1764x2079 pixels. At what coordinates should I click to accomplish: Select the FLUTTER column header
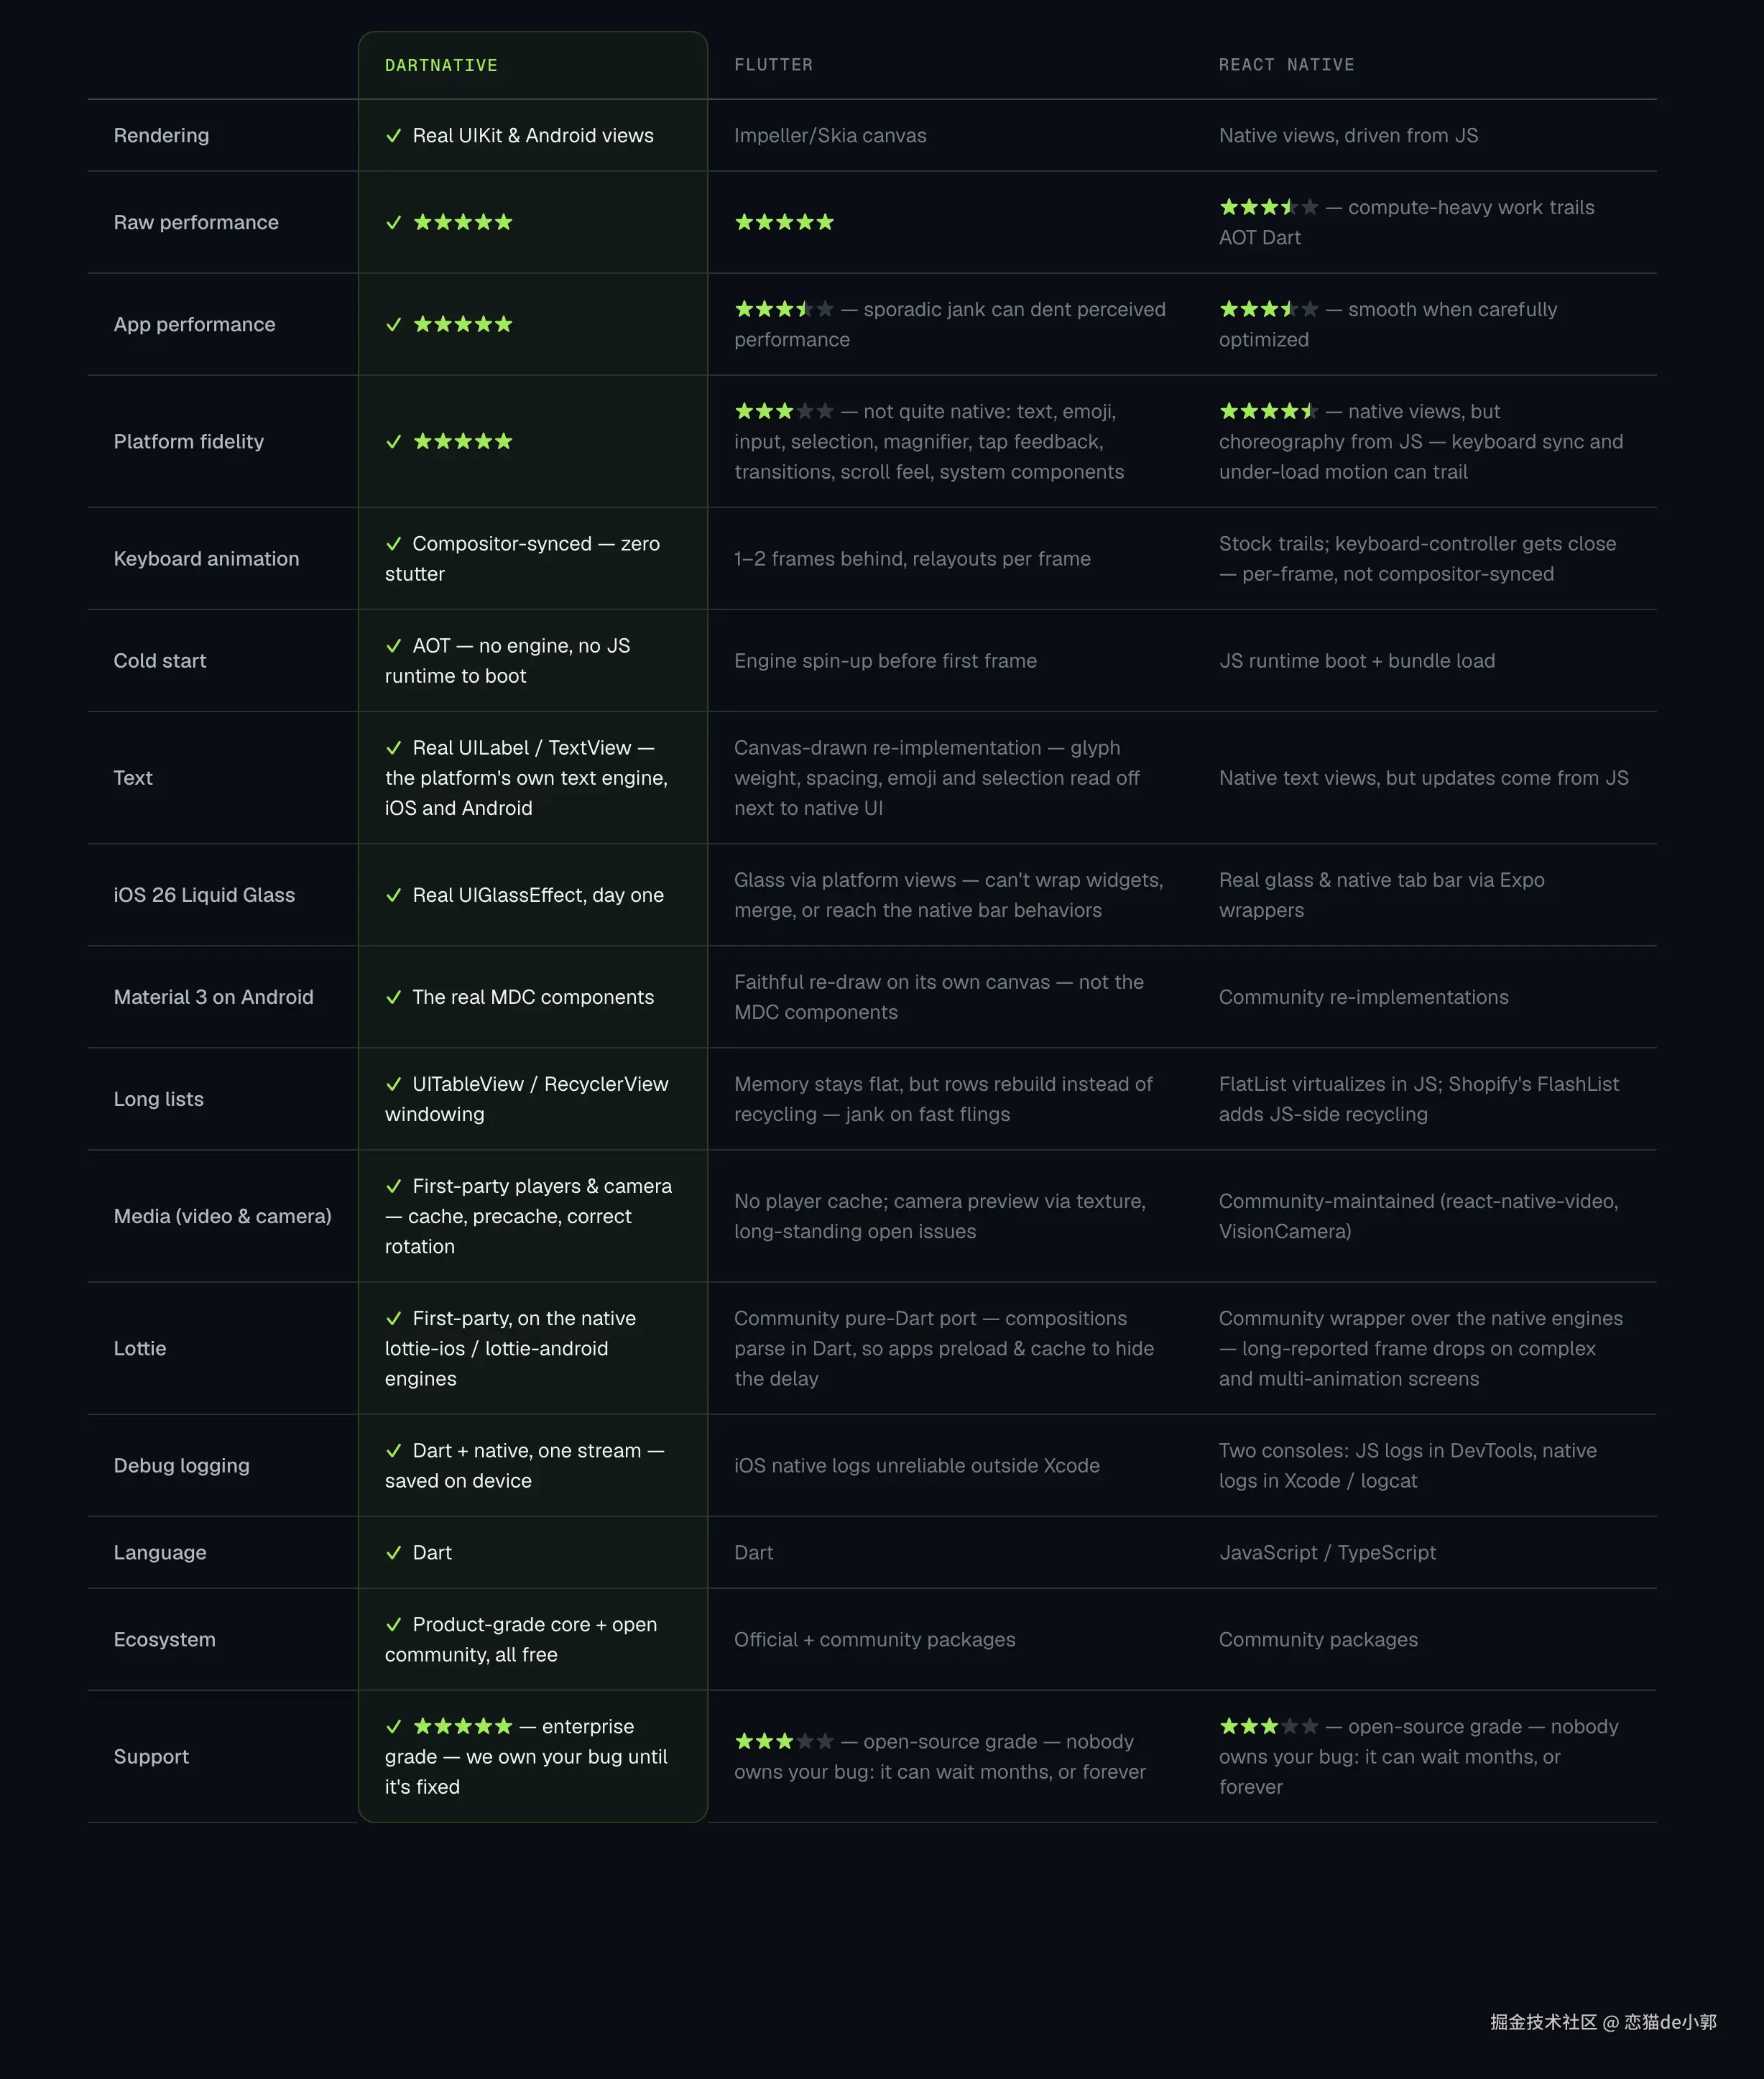click(773, 65)
